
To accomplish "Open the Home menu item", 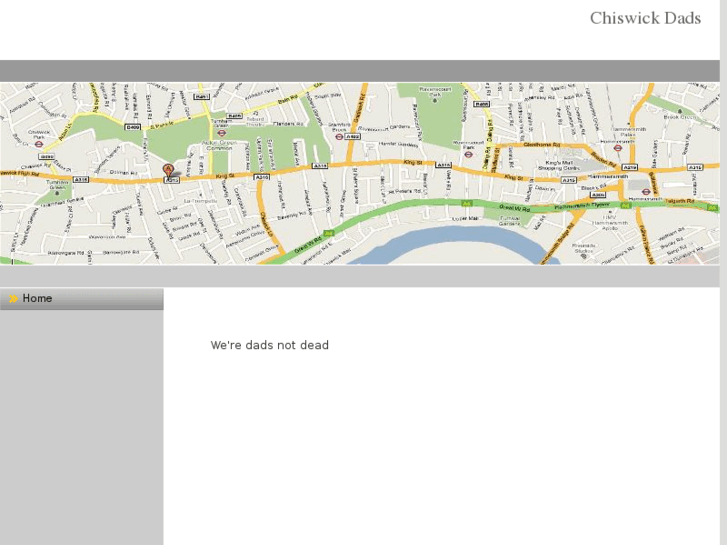I will tap(82, 299).
